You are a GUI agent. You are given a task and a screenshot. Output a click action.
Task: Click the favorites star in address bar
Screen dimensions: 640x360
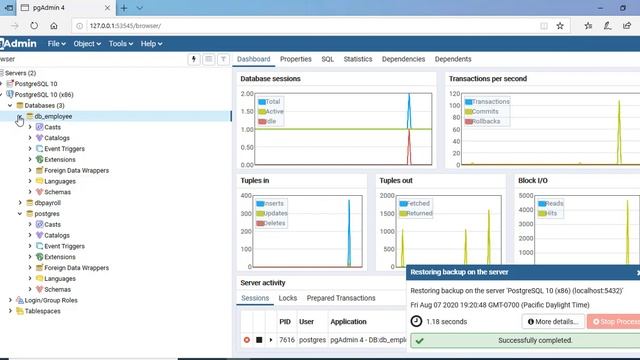click(x=560, y=26)
